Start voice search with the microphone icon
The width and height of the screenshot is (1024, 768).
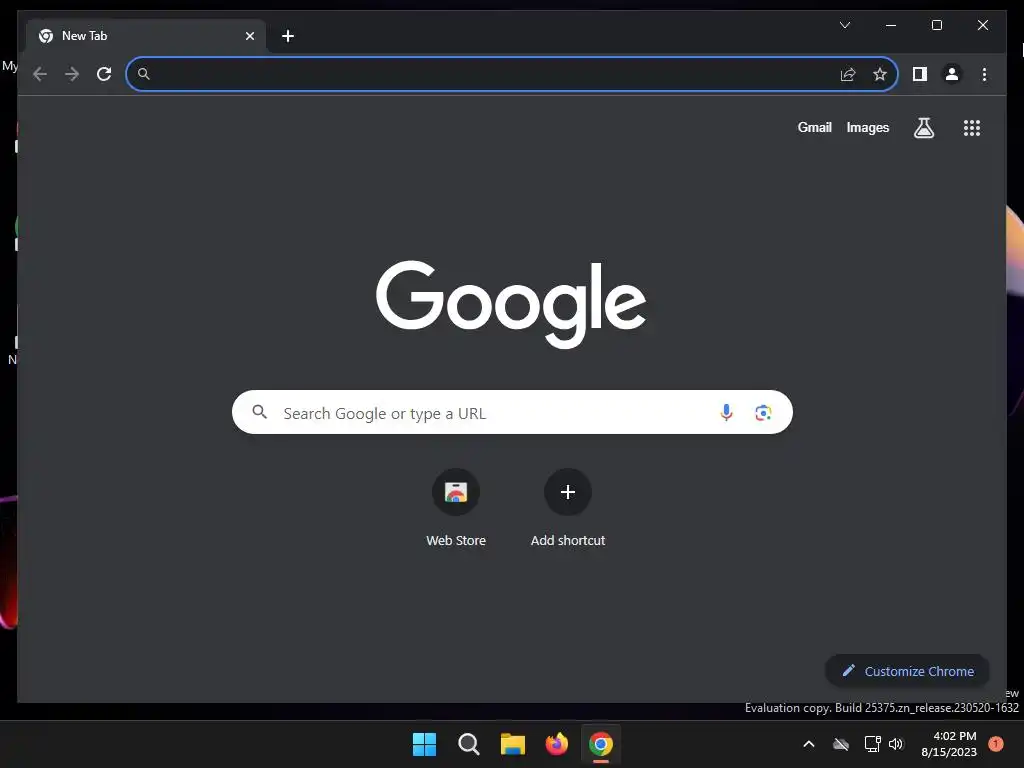726,413
